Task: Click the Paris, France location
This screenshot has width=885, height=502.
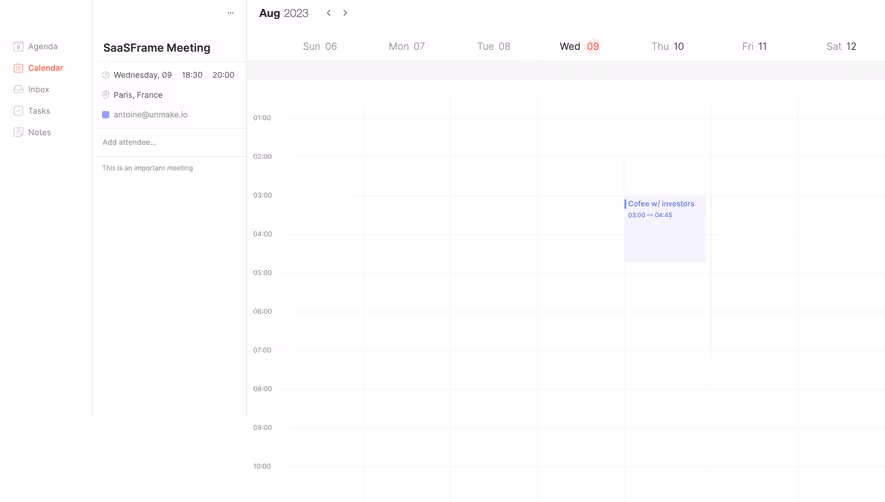Action: point(138,95)
